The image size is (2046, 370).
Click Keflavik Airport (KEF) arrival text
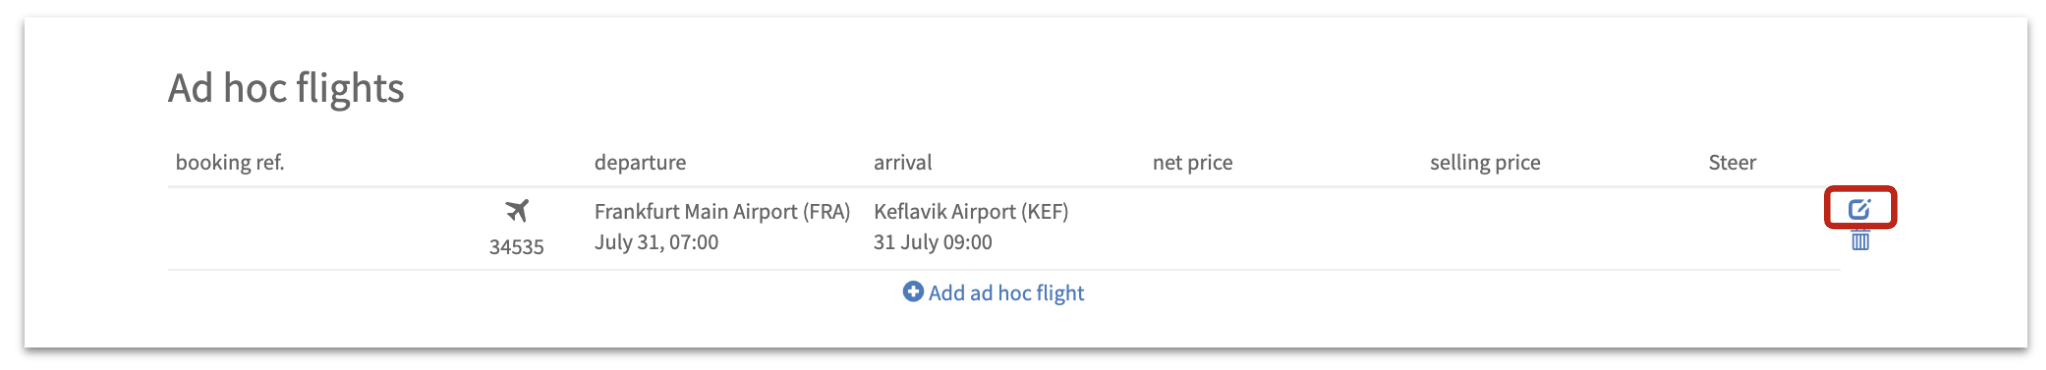click(x=971, y=212)
